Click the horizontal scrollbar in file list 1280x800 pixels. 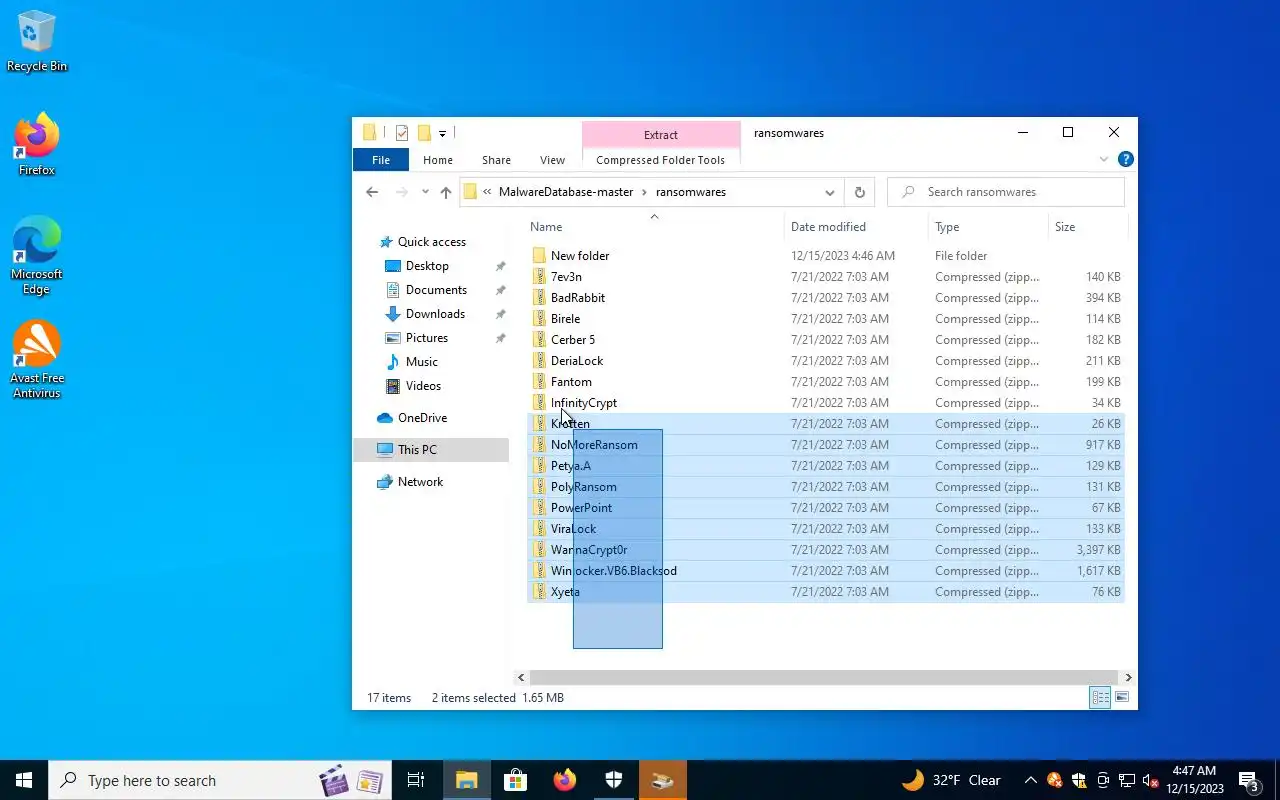tap(823, 677)
